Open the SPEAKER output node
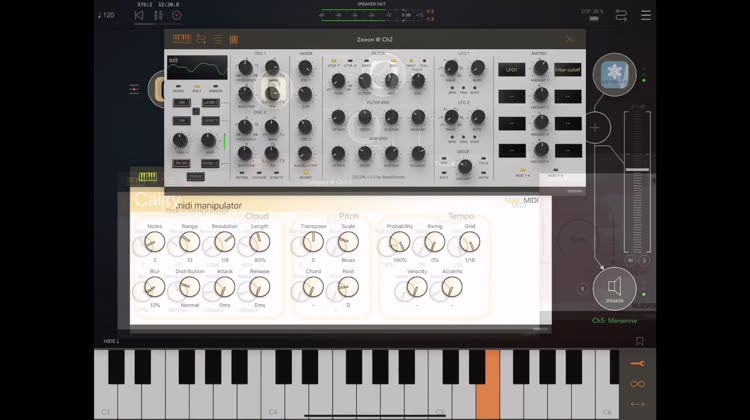This screenshot has width=750, height=420. tap(614, 289)
